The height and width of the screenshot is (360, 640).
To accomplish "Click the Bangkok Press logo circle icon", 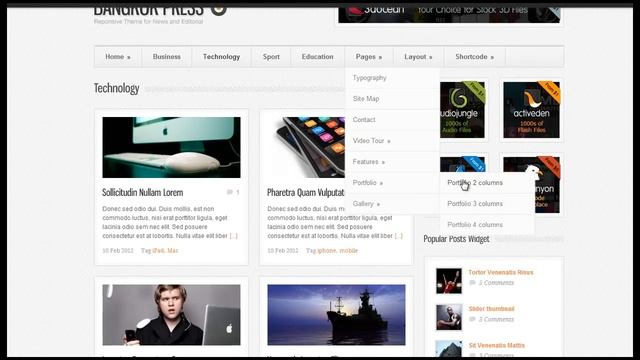I will 218,10.
